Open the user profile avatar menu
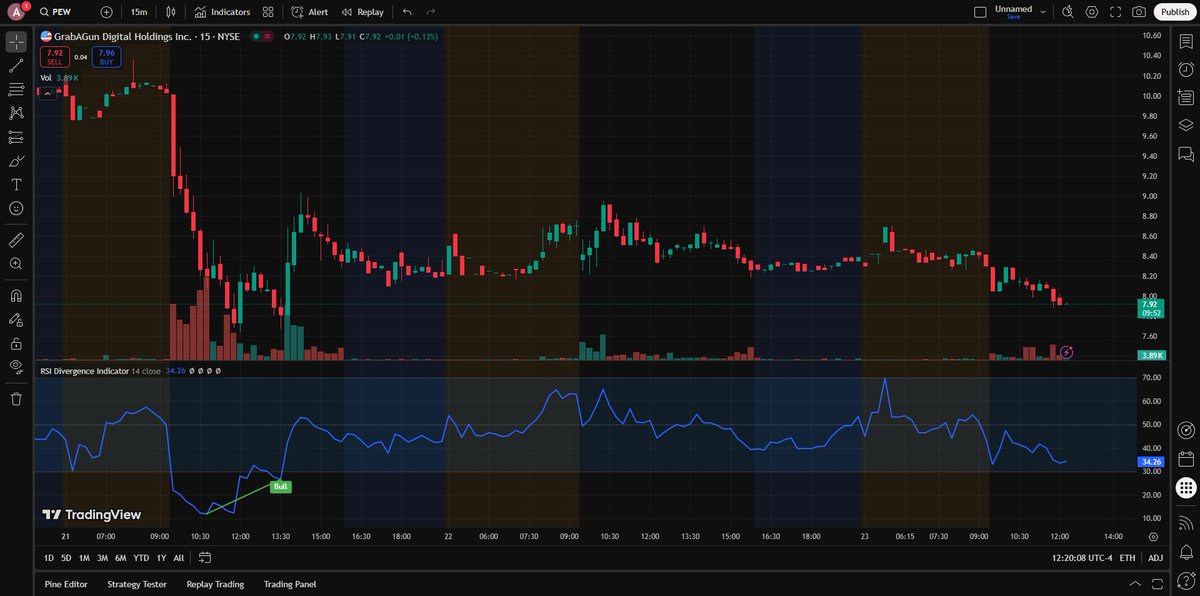Viewport: 1200px width, 596px height. click(x=16, y=12)
